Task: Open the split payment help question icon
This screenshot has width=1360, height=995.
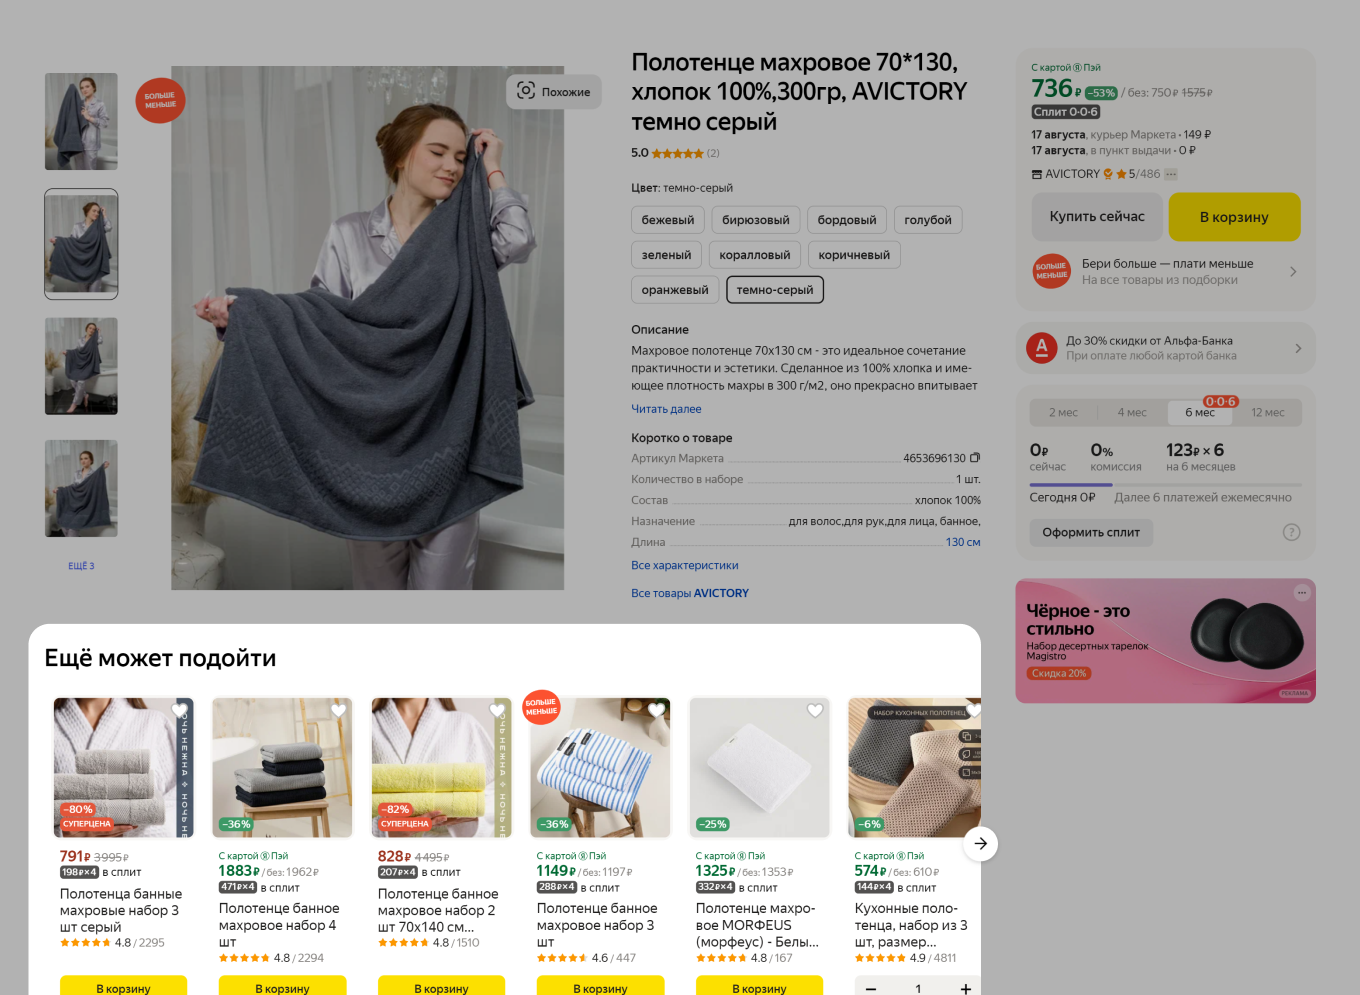Action: click(1292, 532)
